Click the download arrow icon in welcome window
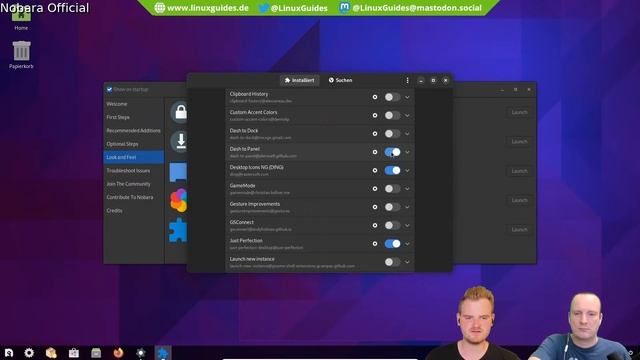This screenshot has width=640, height=360. (179, 142)
